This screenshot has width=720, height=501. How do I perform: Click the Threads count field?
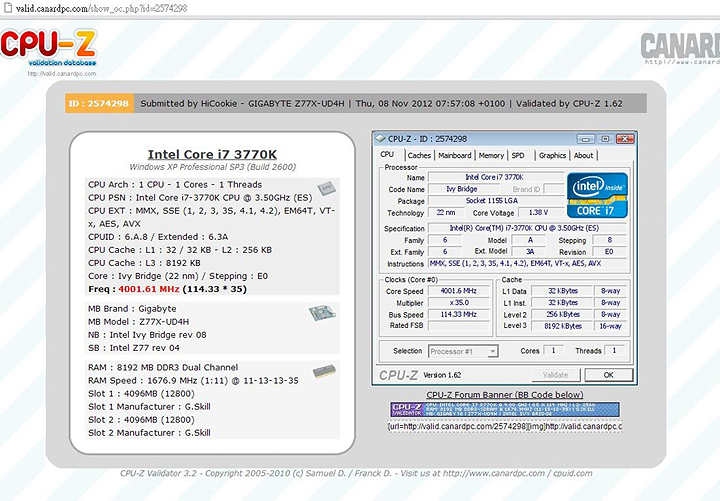pyautogui.click(x=614, y=350)
